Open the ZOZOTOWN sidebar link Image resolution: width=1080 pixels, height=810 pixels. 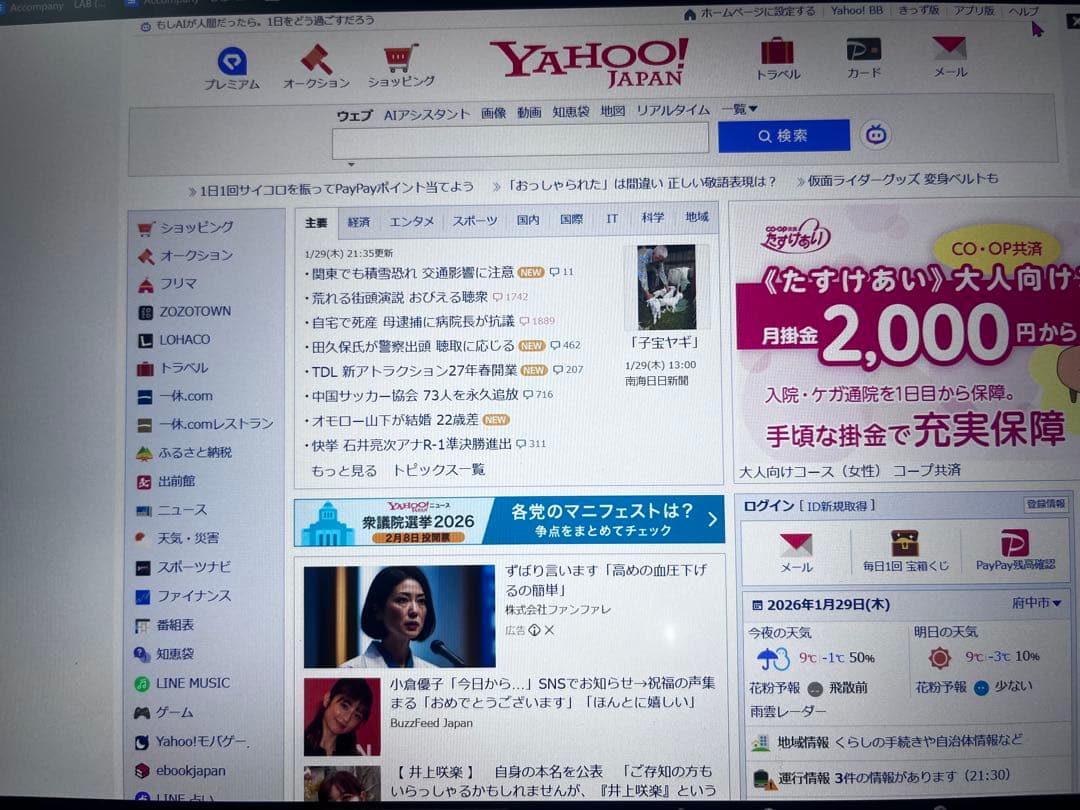pos(194,312)
